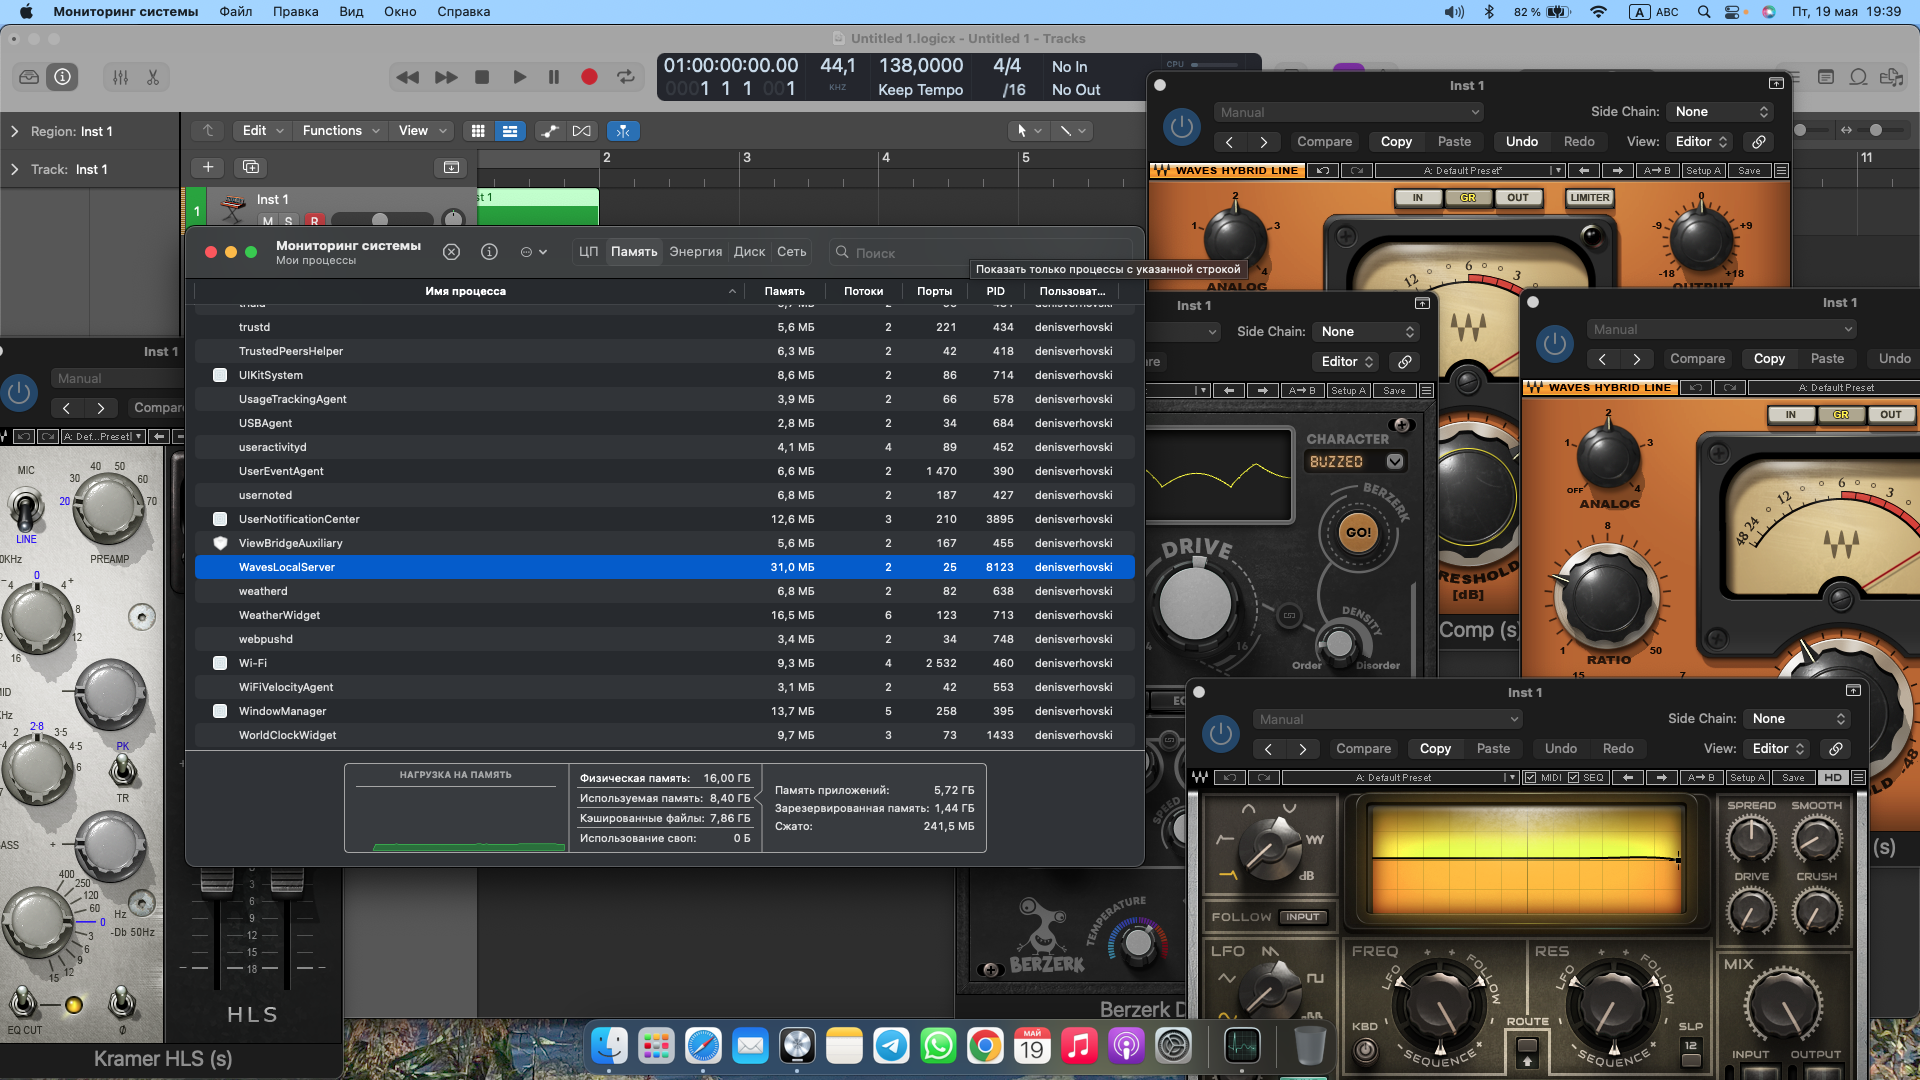Mute the Inst 1 track

[x=268, y=221]
